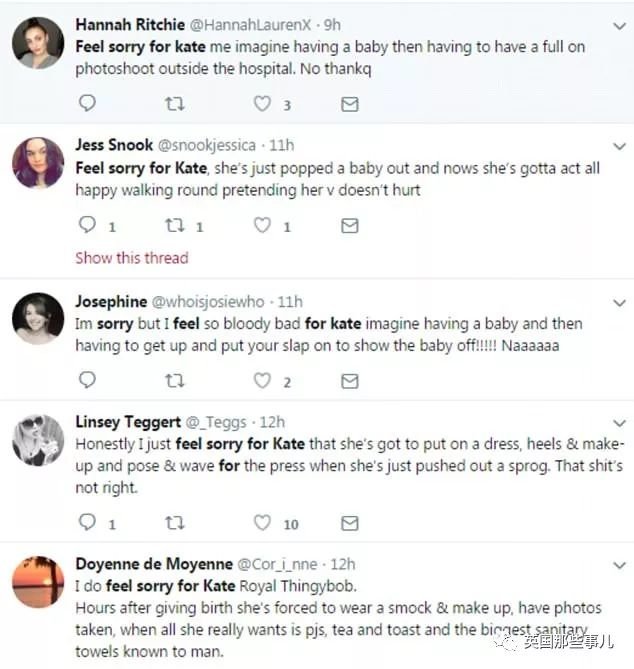Share Linsey Teggert's tweet via envelope icon
Screen dimensions: 634x669
click(x=349, y=522)
